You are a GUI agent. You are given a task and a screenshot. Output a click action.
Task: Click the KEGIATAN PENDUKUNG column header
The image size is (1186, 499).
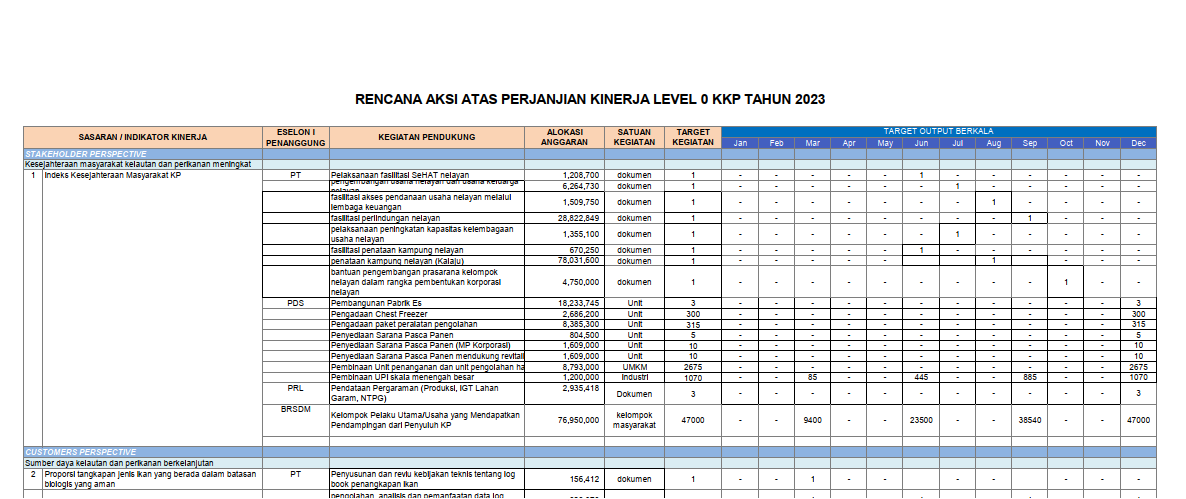tap(427, 138)
